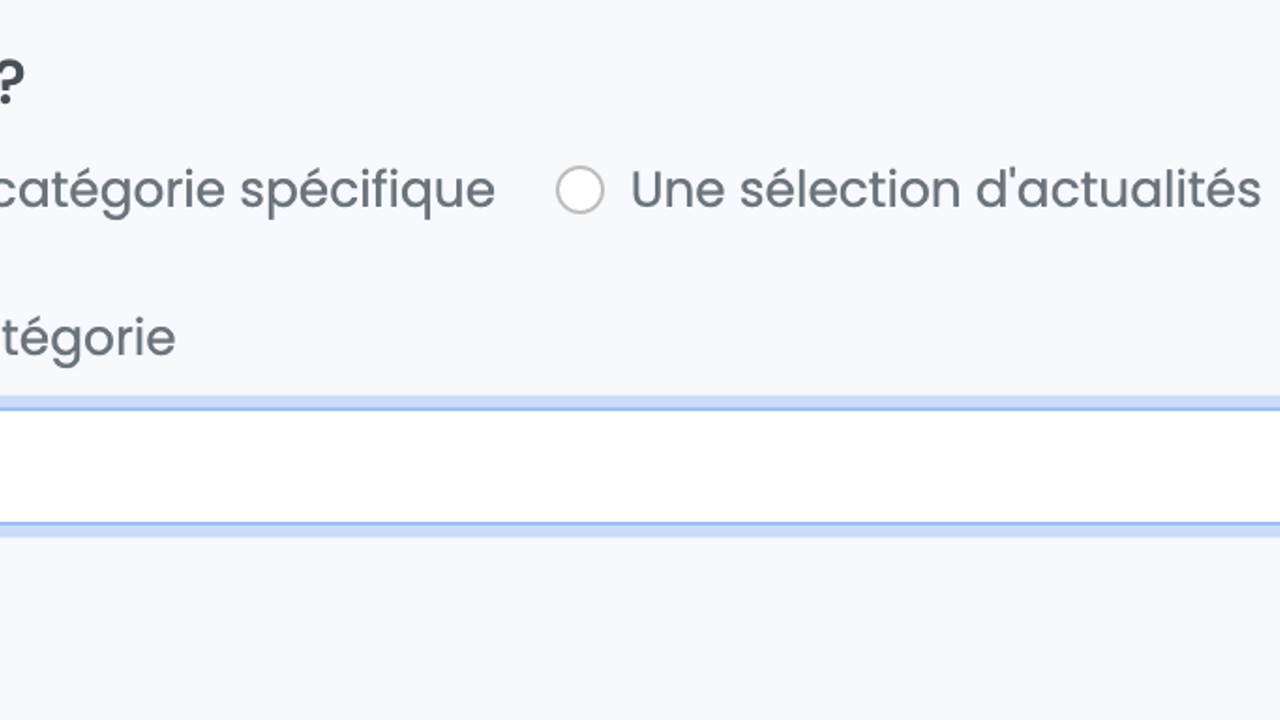Enable the news selection radio circle
Screen dimensions: 1280x720
tap(580, 190)
